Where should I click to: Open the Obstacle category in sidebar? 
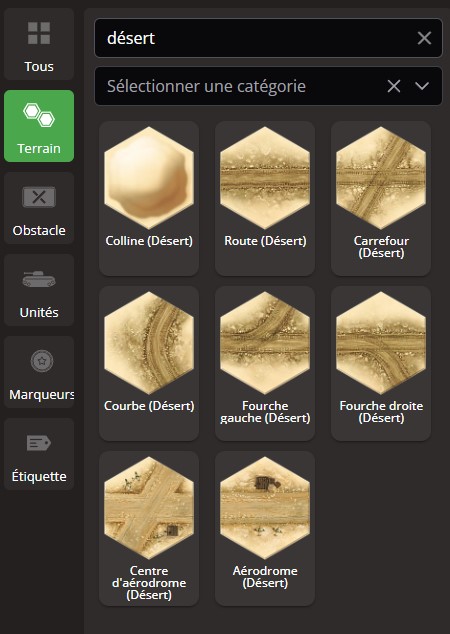click(39, 208)
